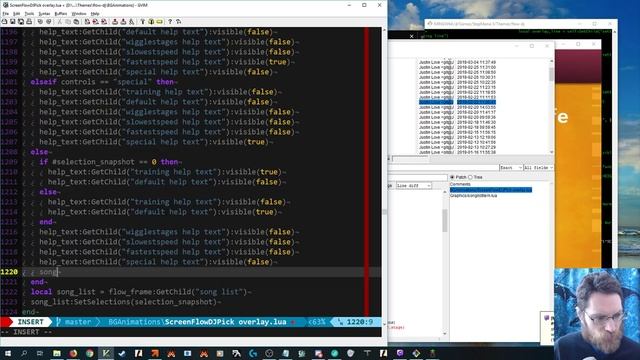Open Task View from the taskbar
The height and width of the screenshot is (360, 640).
click(x=40, y=353)
